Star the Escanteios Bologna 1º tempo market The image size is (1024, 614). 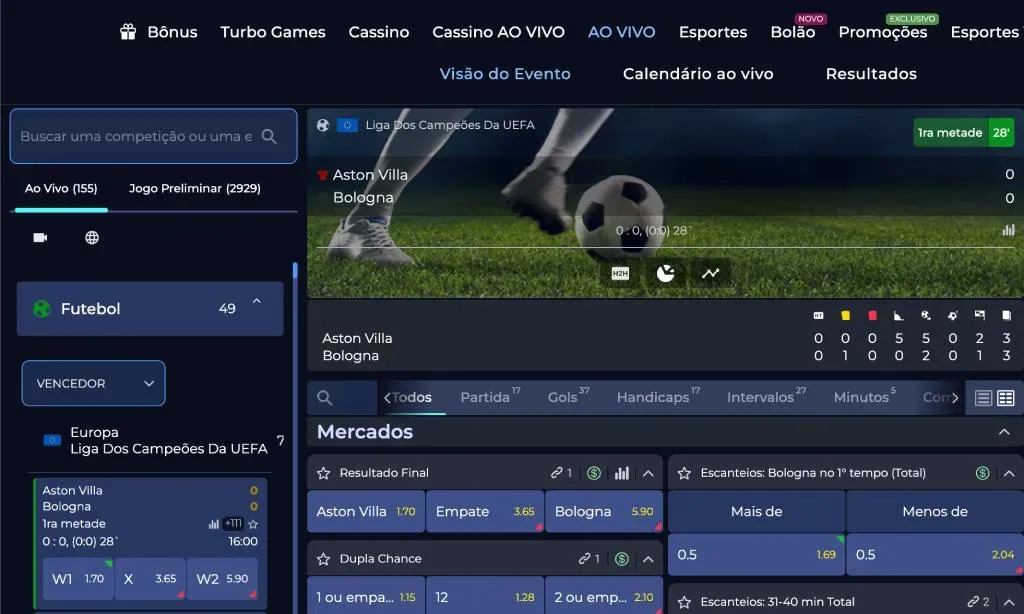tap(684, 474)
